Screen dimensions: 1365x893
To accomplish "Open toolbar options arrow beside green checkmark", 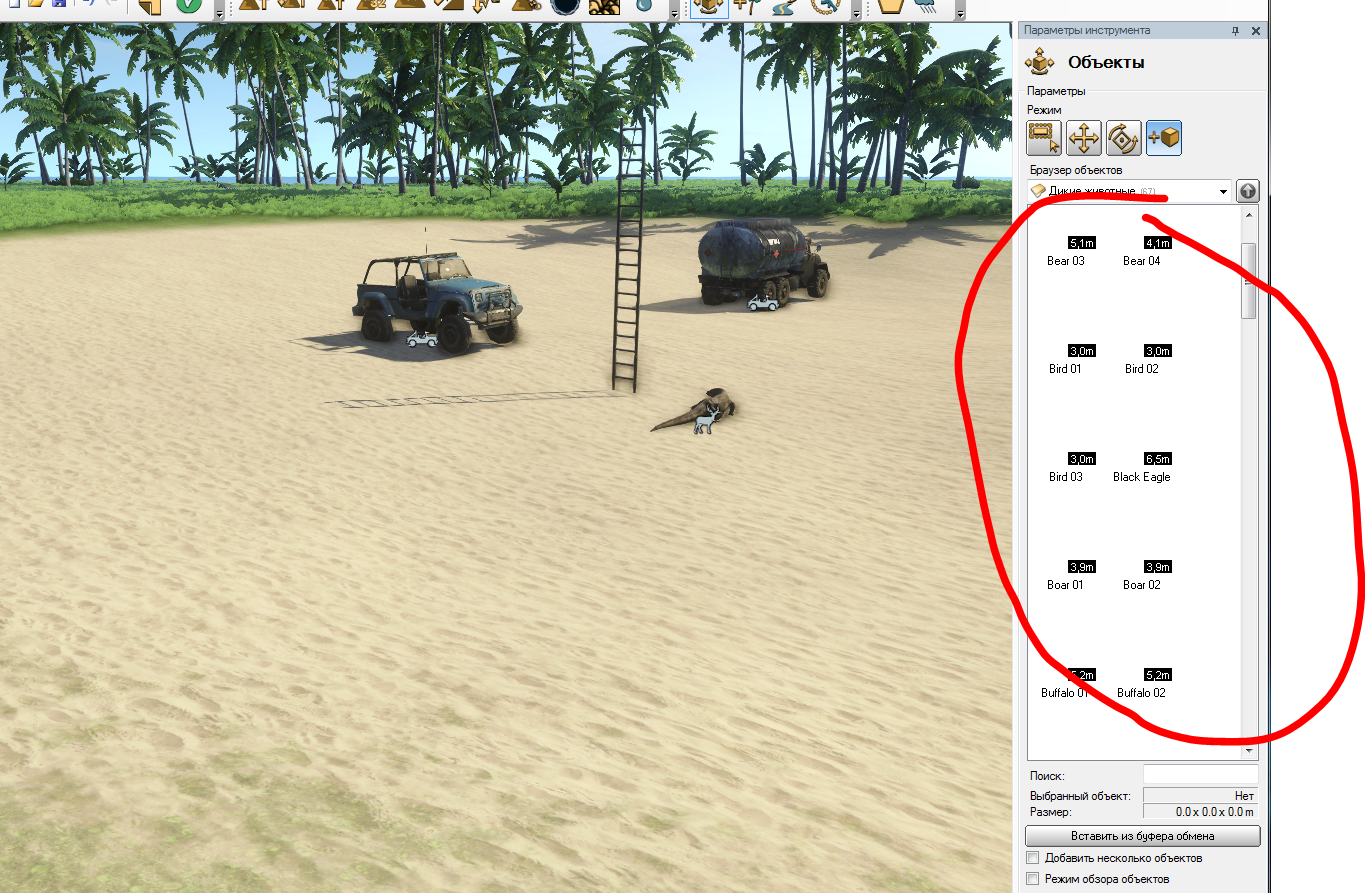I will click(x=219, y=11).
